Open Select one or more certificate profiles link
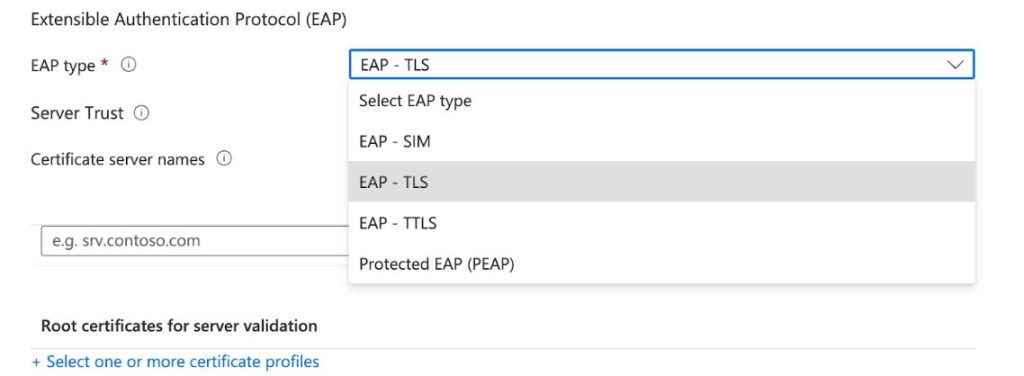Image resolution: width=1024 pixels, height=376 pixels. 183,361
